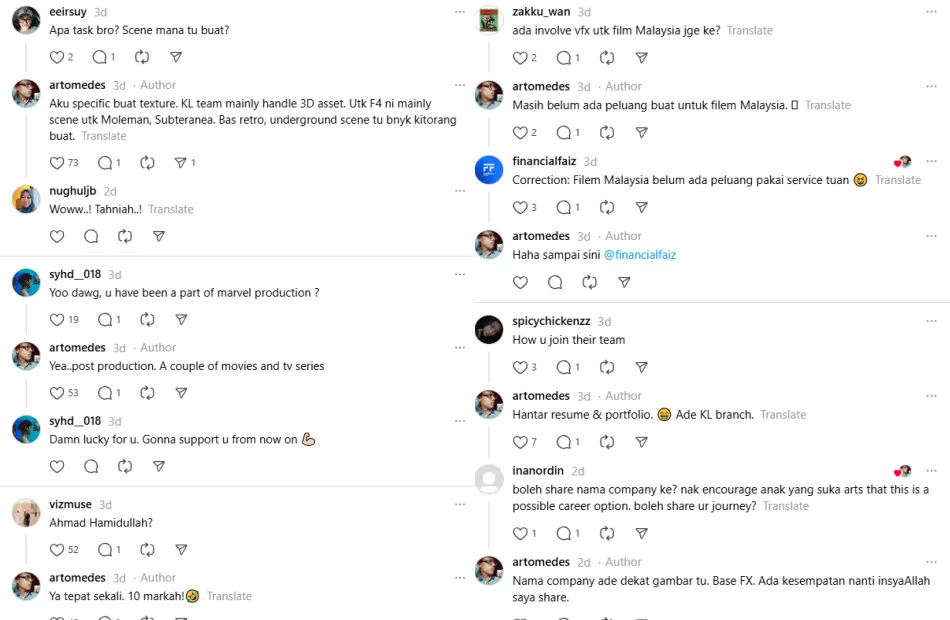
Task: Like financialfaiz's Correction comment
Action: click(x=519, y=208)
